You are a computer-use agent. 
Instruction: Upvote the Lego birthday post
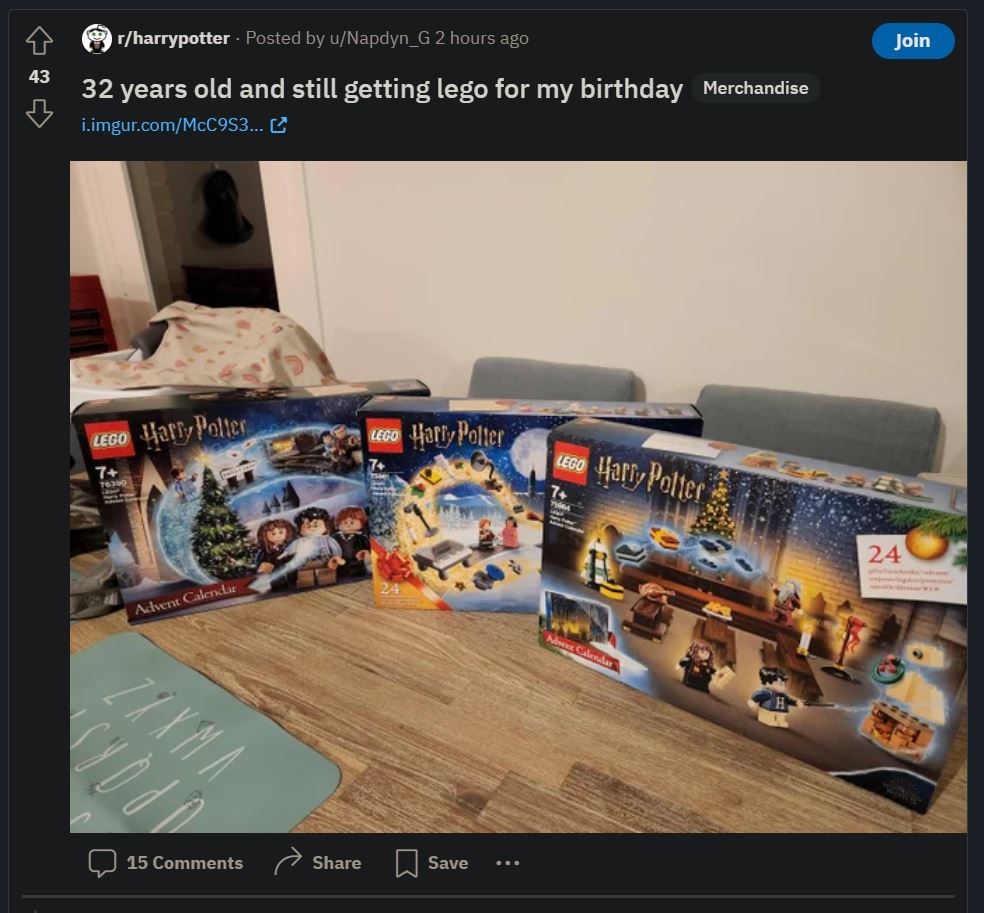39,40
